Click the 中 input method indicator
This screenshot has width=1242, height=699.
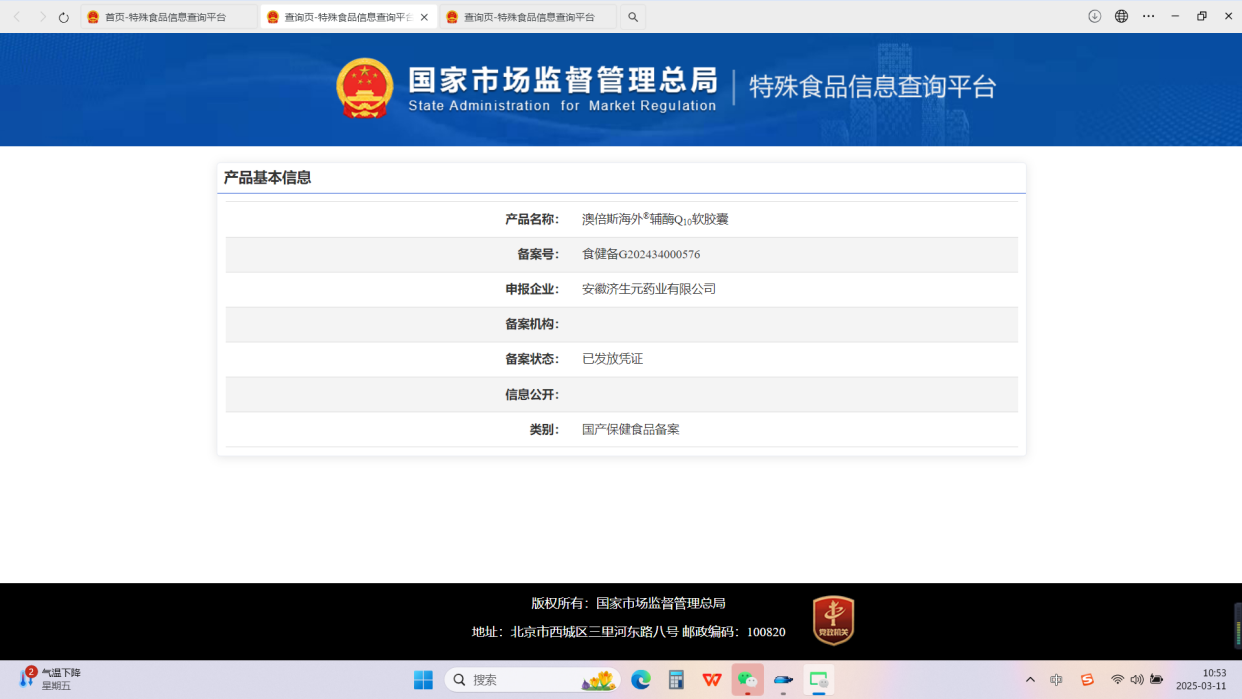coord(1057,680)
